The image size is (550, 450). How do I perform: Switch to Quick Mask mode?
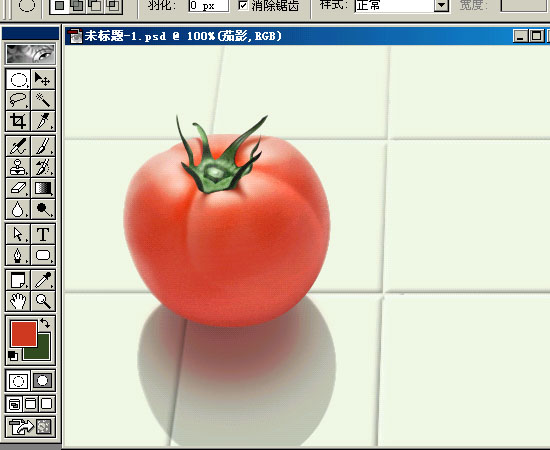(43, 381)
